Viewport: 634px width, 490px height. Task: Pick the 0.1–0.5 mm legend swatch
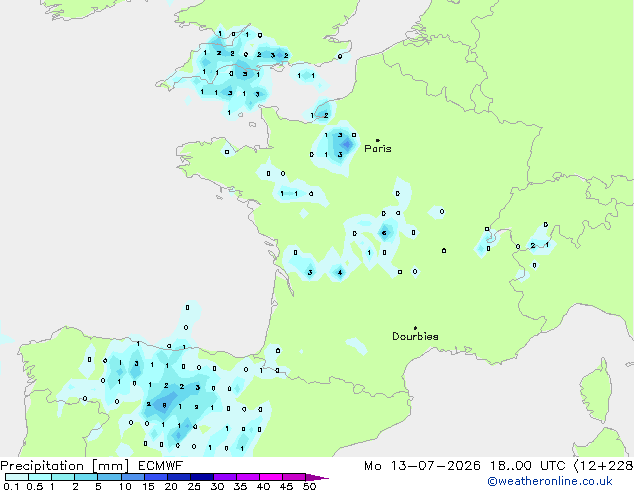[17, 477]
